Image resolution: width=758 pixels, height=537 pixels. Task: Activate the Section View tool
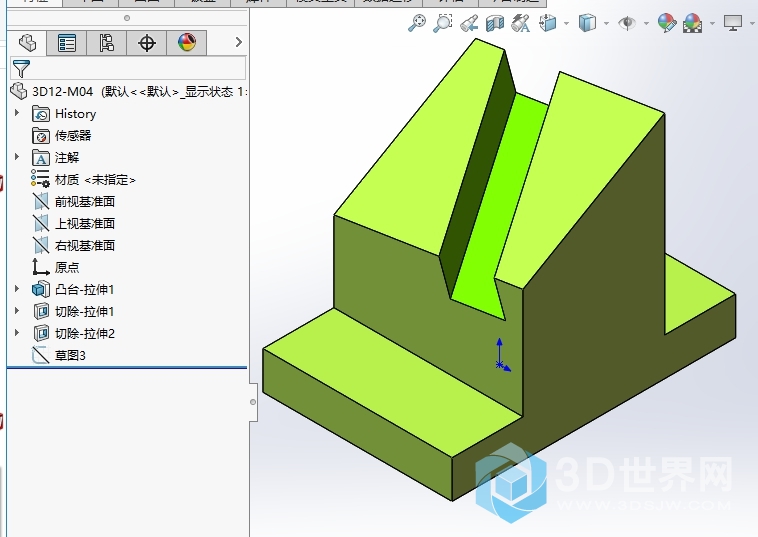click(x=494, y=23)
